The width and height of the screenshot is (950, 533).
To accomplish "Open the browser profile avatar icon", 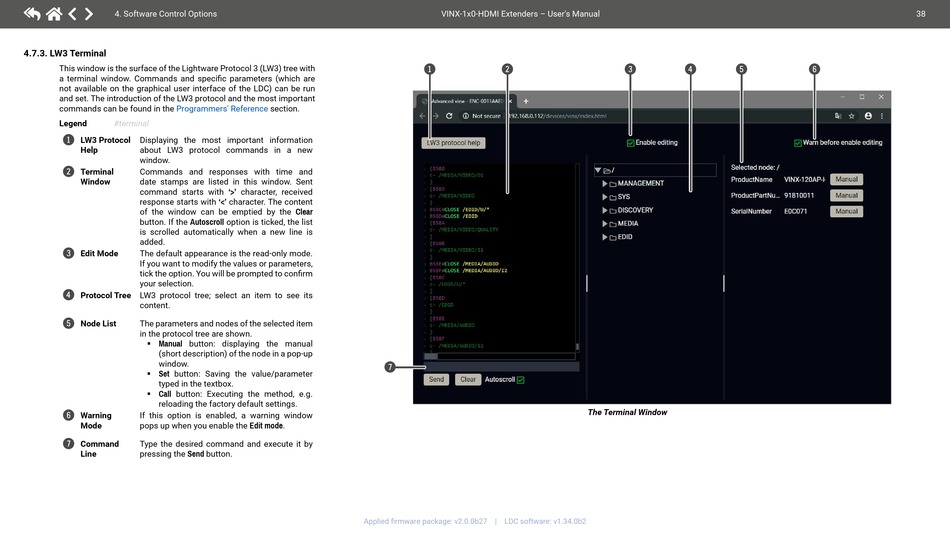I will pyautogui.click(x=868, y=116).
